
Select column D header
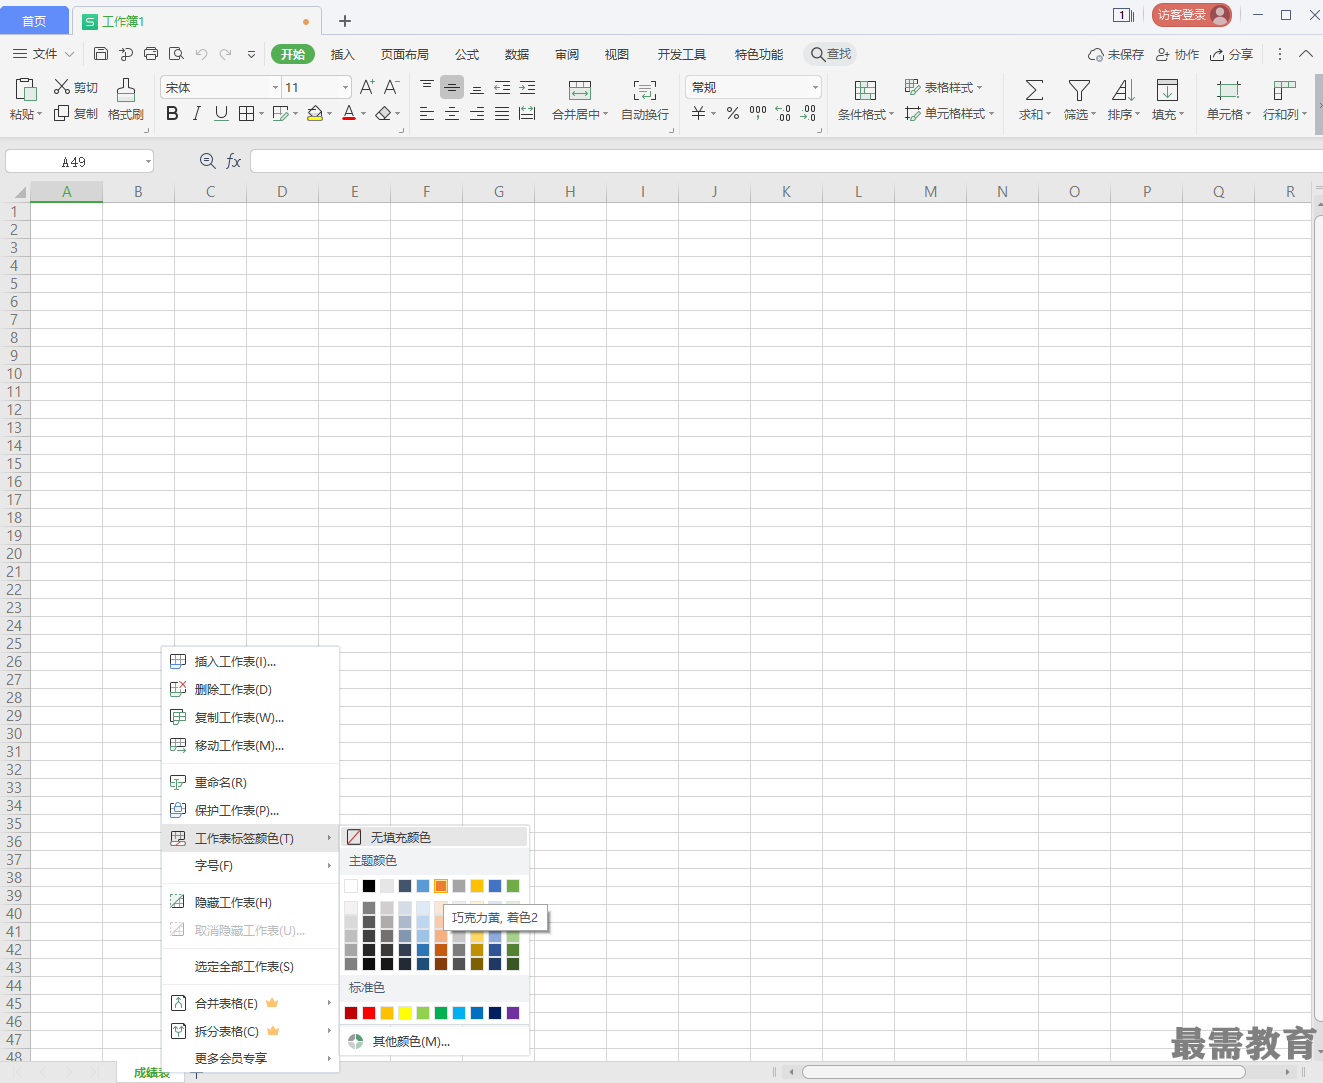point(282,192)
